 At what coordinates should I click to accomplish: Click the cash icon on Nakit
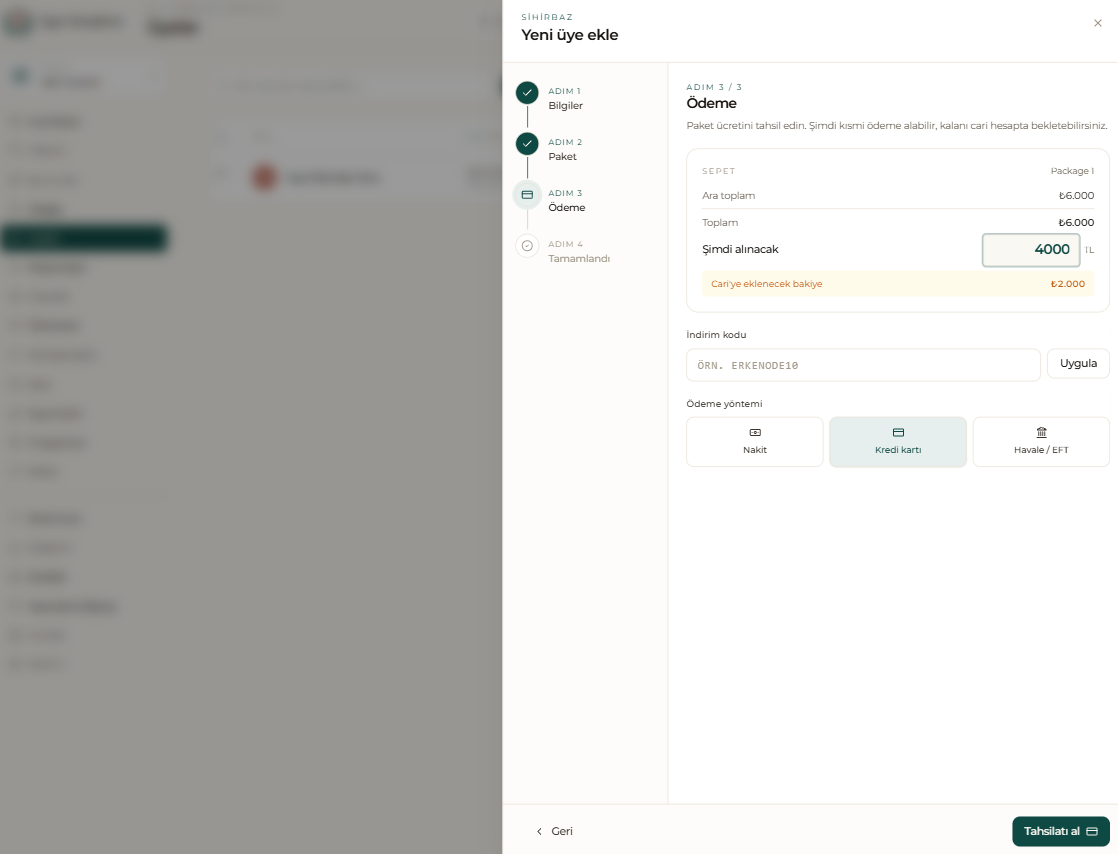point(754,433)
